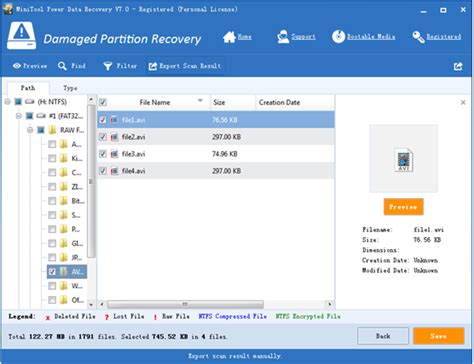The width and height of the screenshot is (474, 364).
Task: Check the Ot... folder checkbox
Action: point(52,300)
